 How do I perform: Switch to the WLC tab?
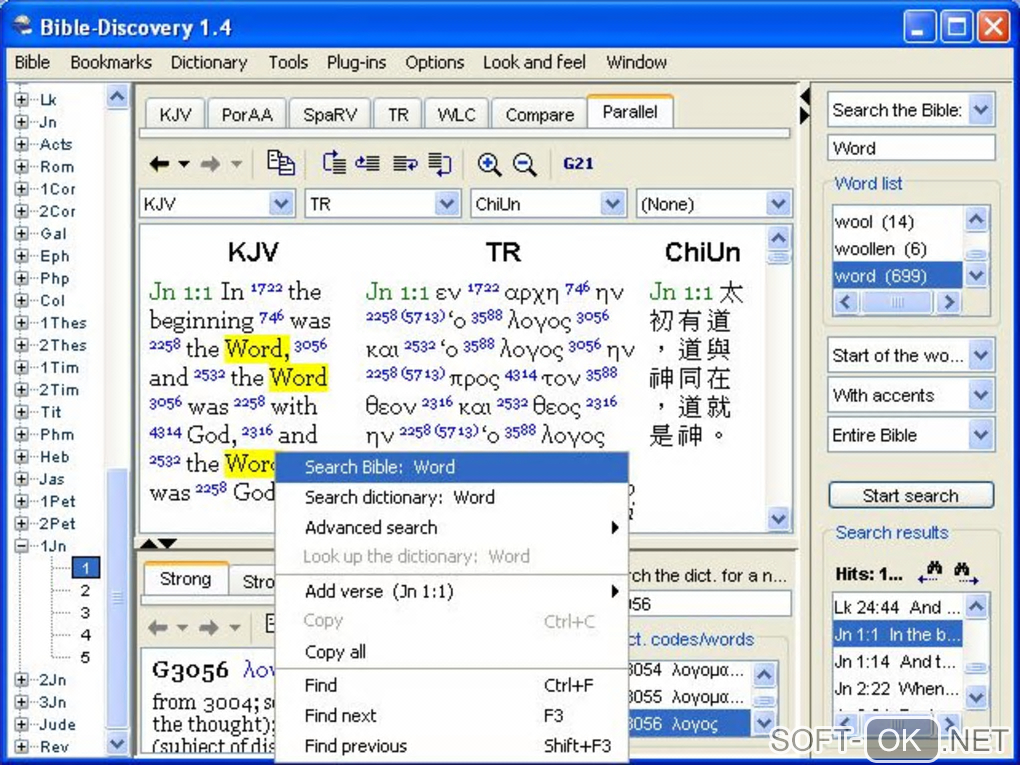pos(456,114)
